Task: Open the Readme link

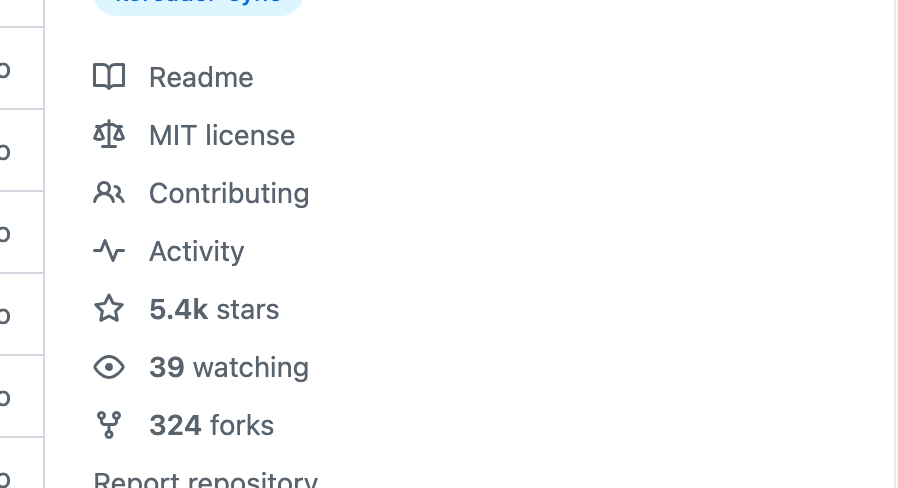Action: (x=201, y=77)
